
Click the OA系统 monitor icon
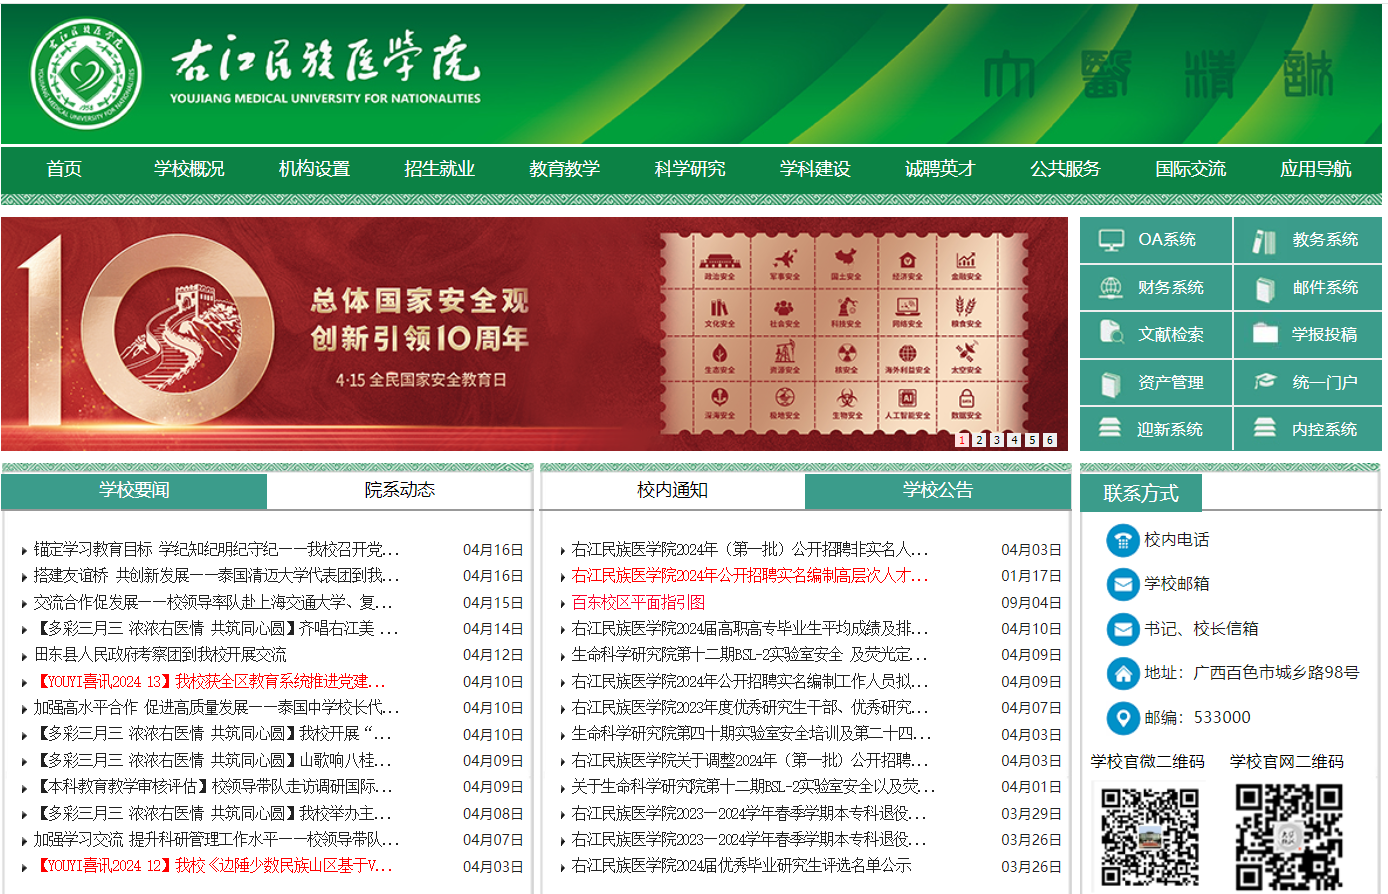coord(1111,240)
